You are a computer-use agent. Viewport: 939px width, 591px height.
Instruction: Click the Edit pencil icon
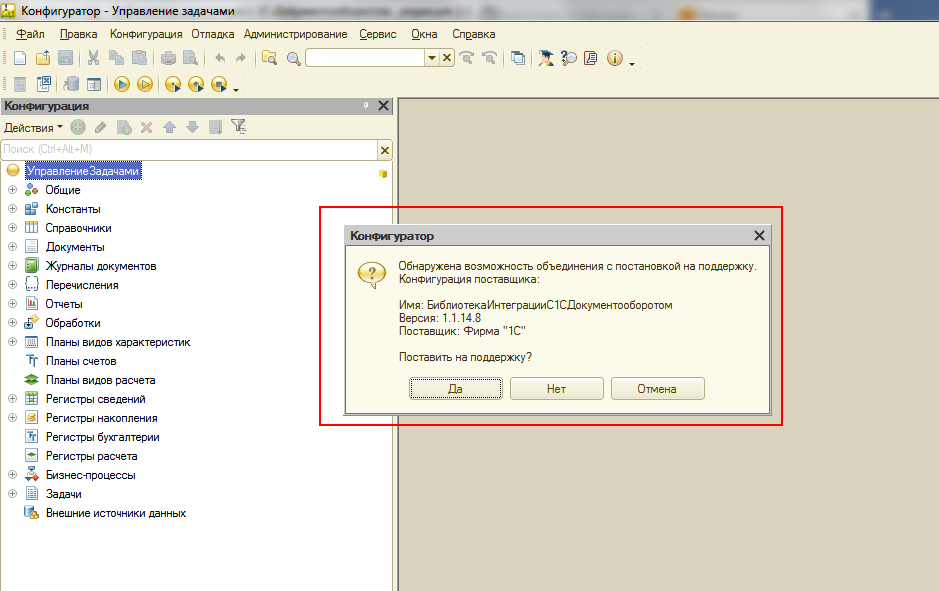pos(101,127)
